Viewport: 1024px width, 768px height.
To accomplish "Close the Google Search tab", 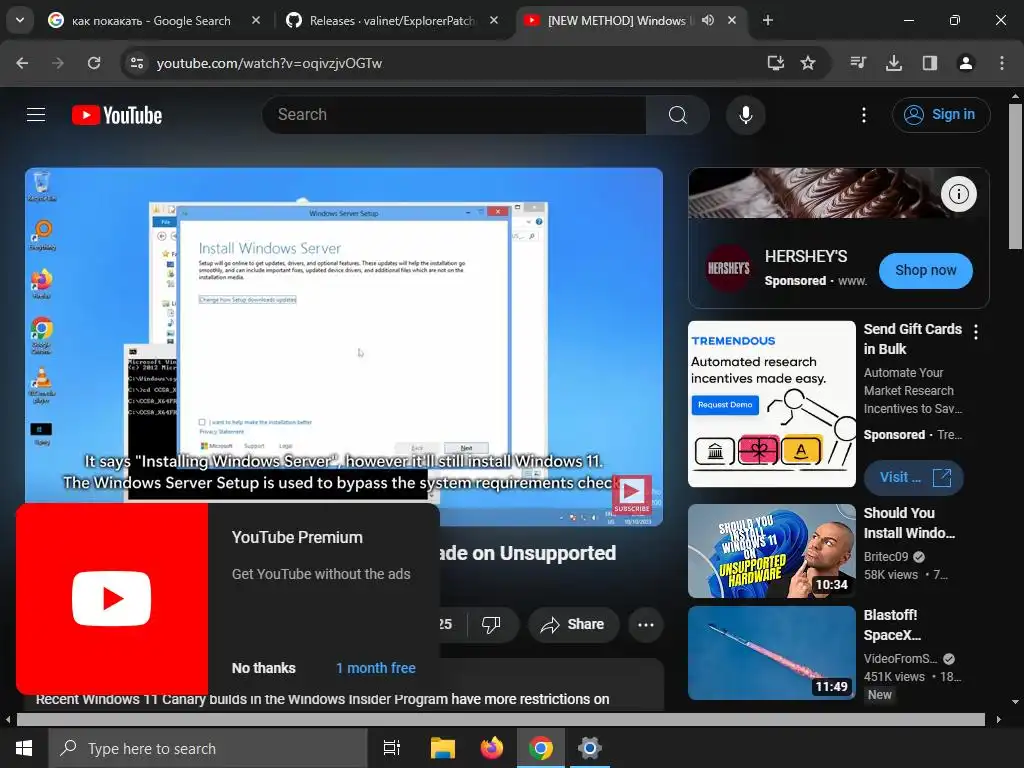I will tap(256, 20).
